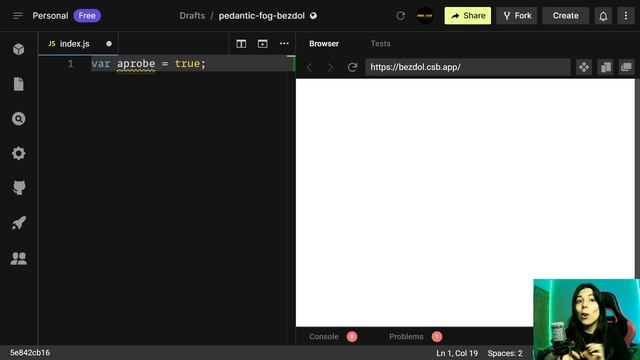Click the variable name aprobe
The image size is (640, 360).
point(136,64)
